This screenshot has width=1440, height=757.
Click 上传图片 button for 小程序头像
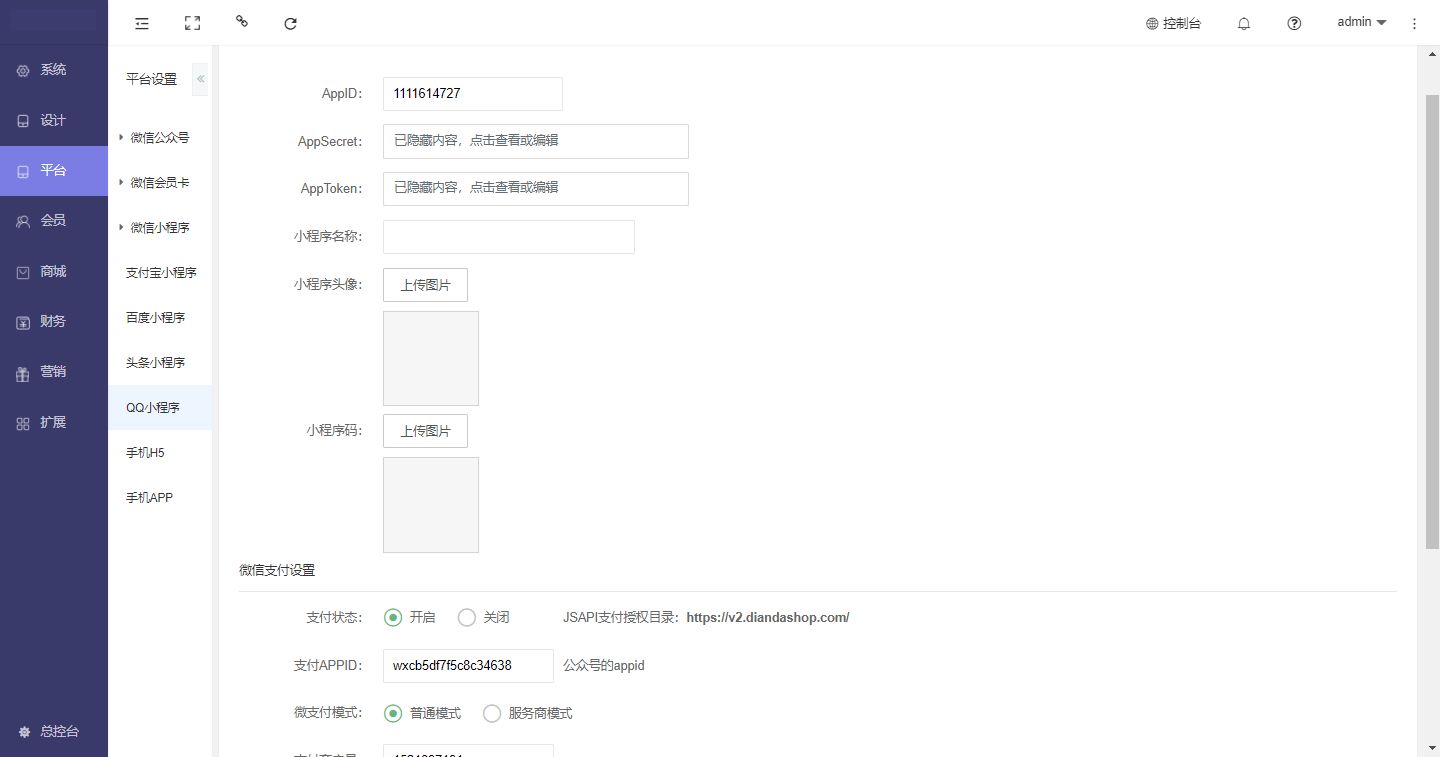pos(425,285)
